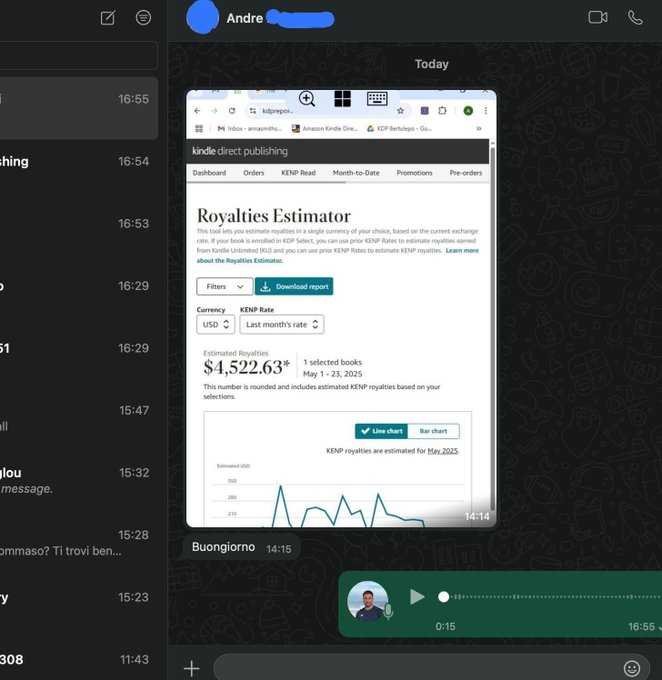The image size is (662, 680).
Task: Start a video call with Andre
Action: click(597, 17)
